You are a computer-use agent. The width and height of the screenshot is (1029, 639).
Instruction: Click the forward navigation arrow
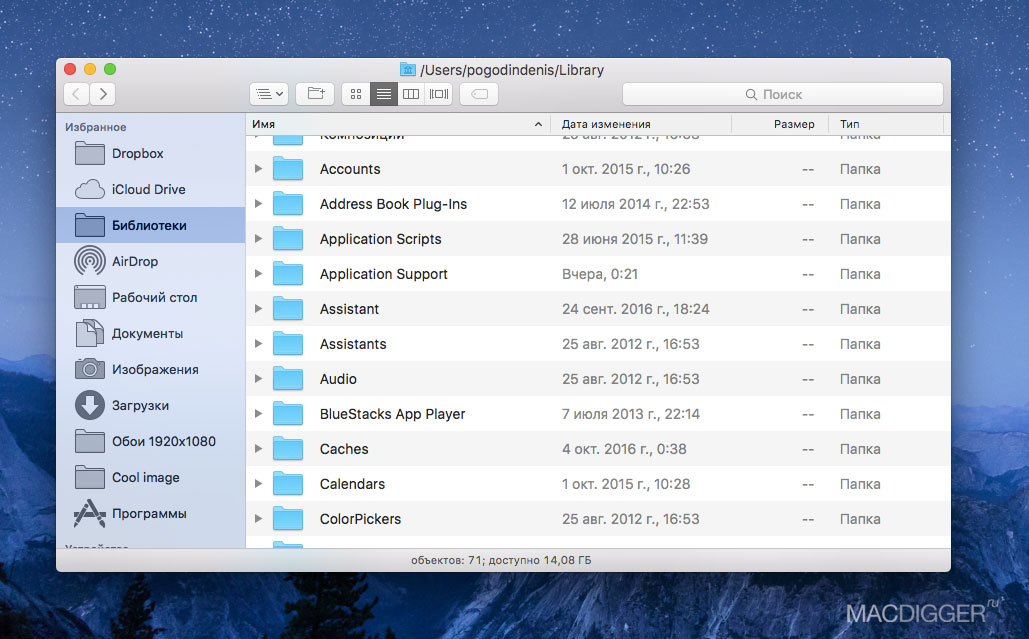click(103, 93)
